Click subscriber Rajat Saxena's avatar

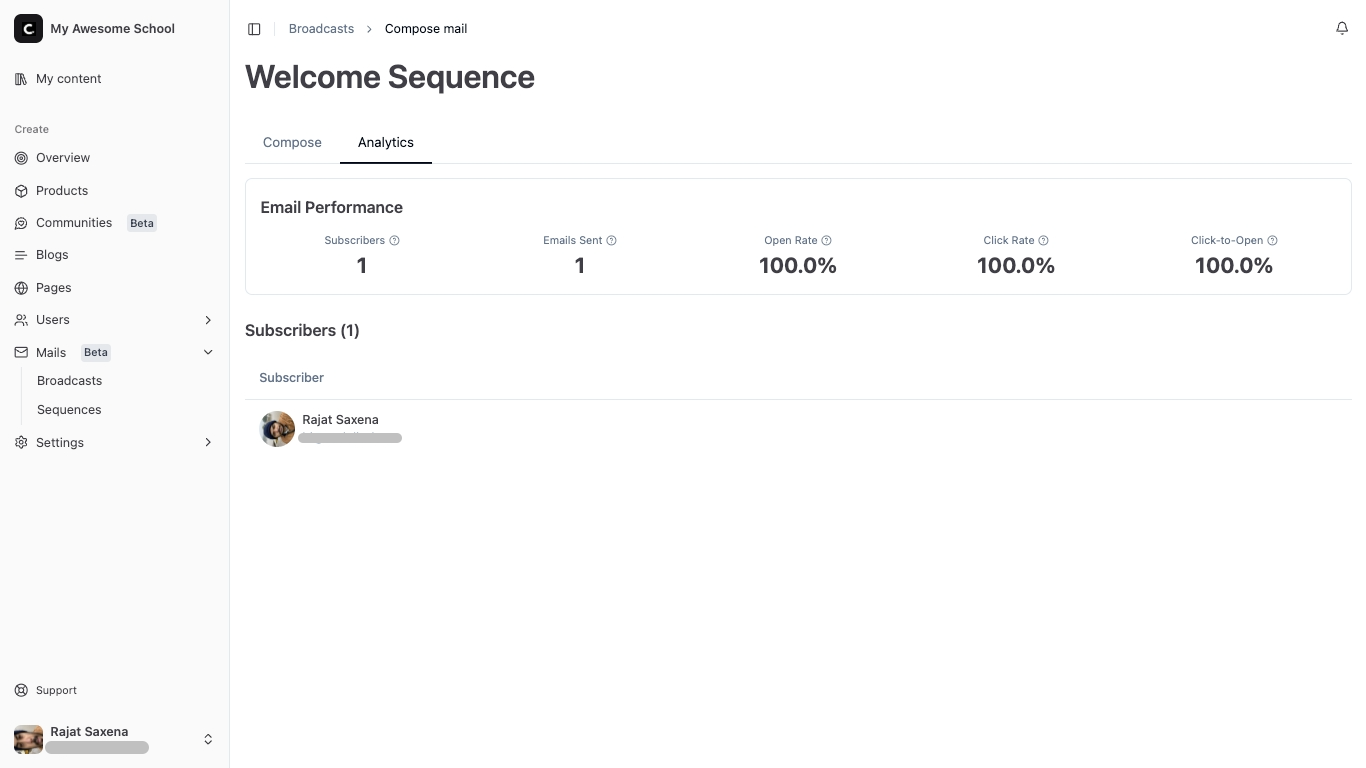[x=277, y=428]
